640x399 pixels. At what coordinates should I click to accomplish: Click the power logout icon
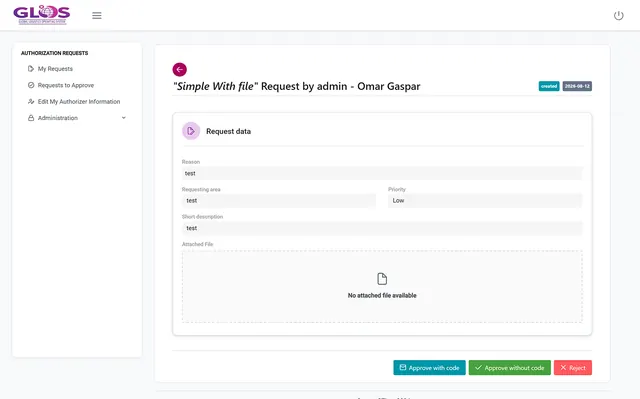(x=618, y=16)
